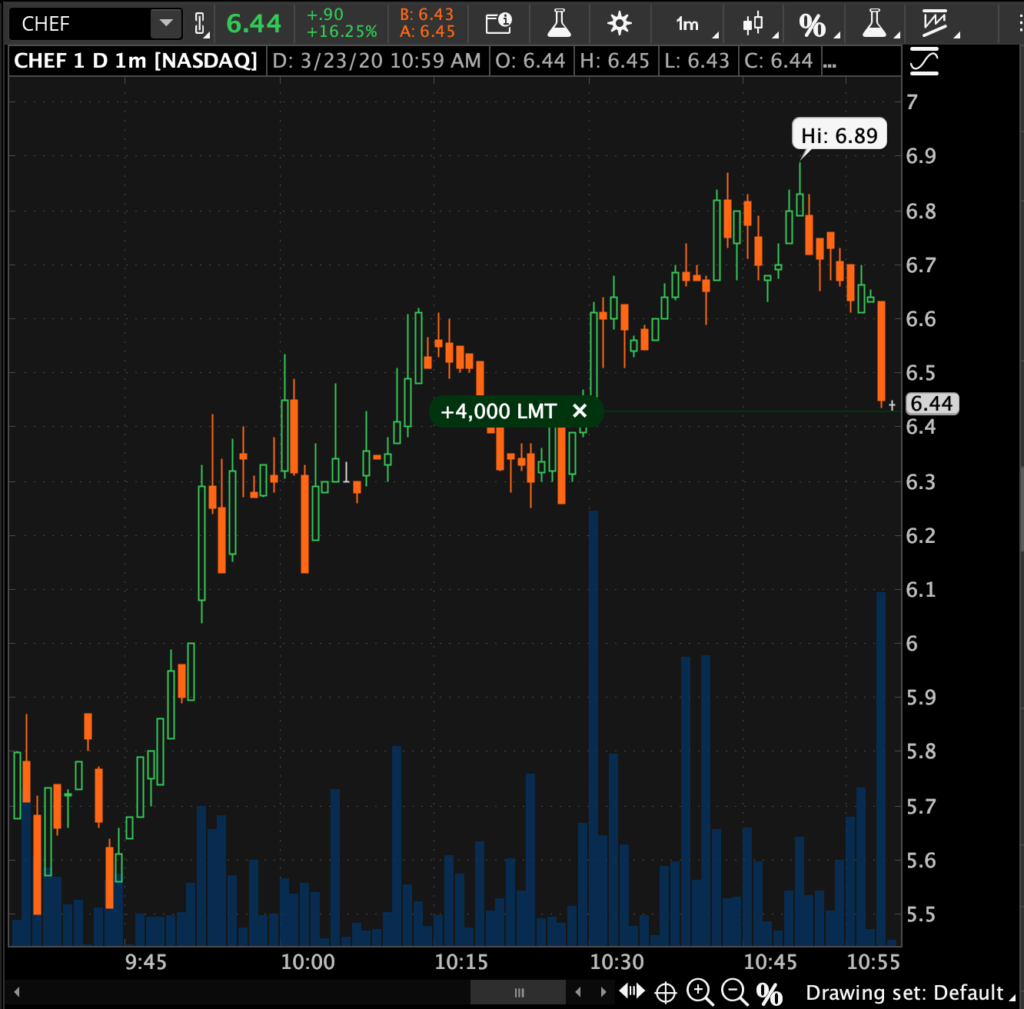This screenshot has height=1009, width=1024.
Task: Click the horizontal scrollbar thumb
Action: [518, 993]
